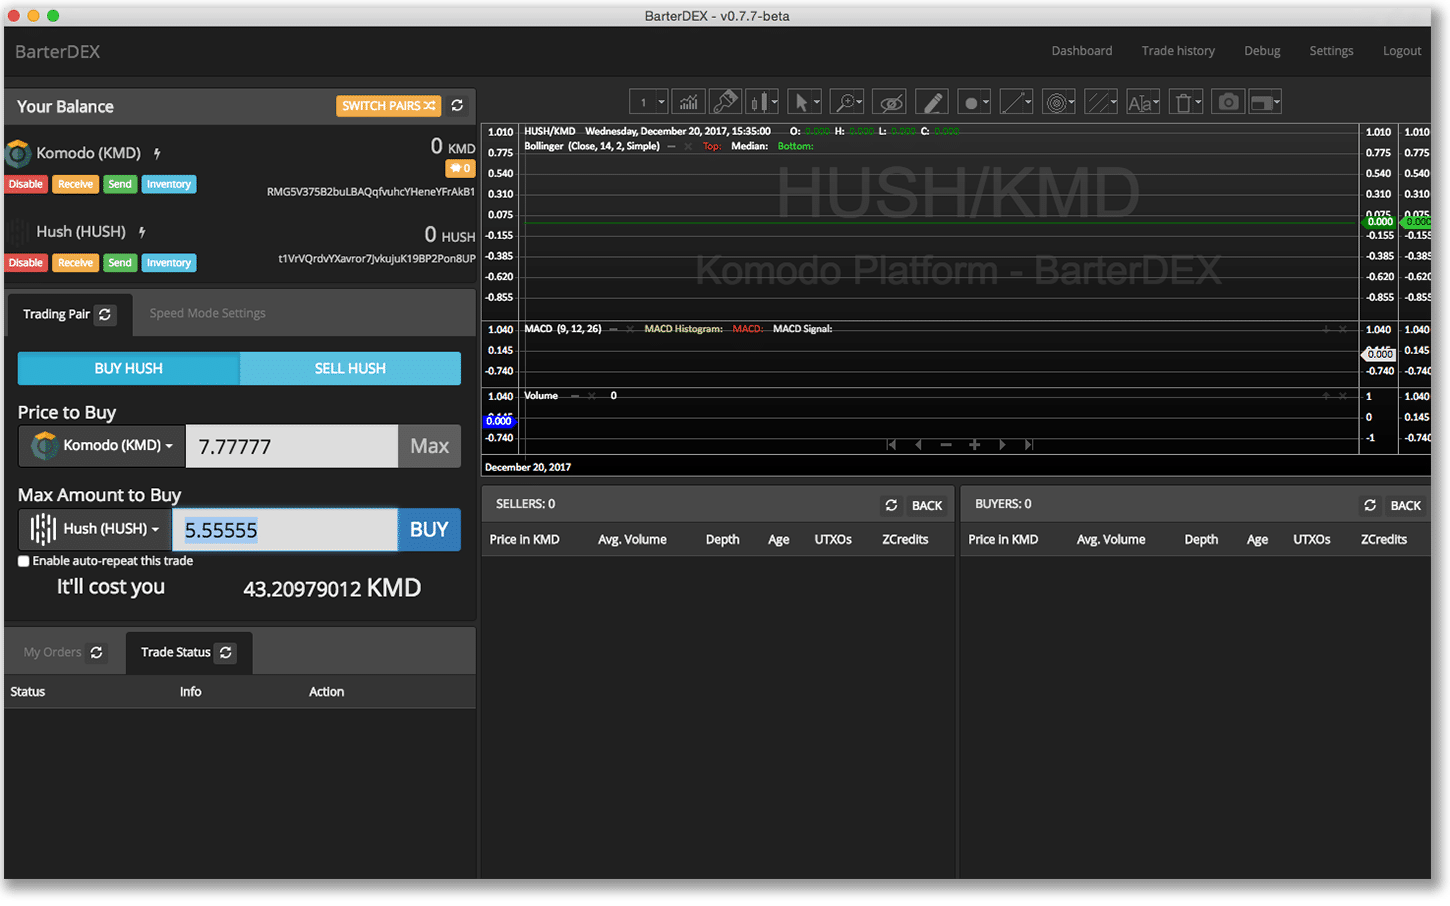
Task: Open the candlestick chart type dropdown
Action: (764, 102)
